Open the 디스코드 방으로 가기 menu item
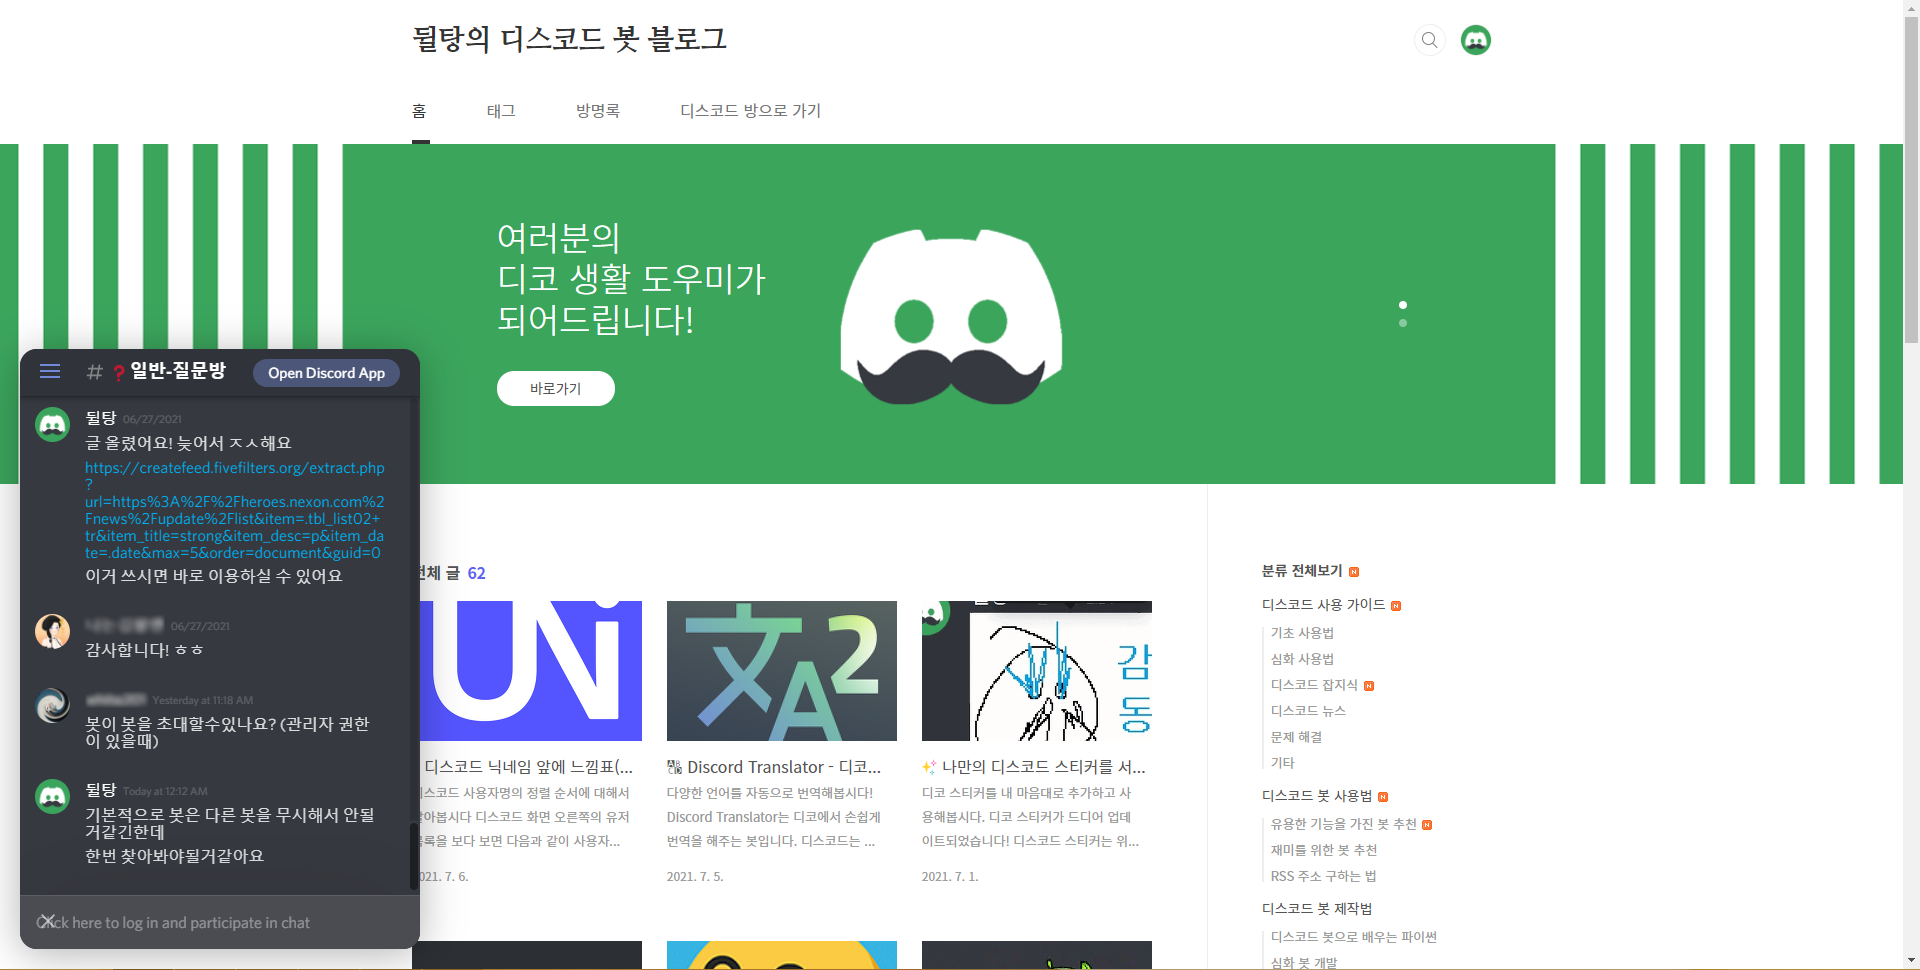Screen dimensions: 1920x970 [x=750, y=111]
